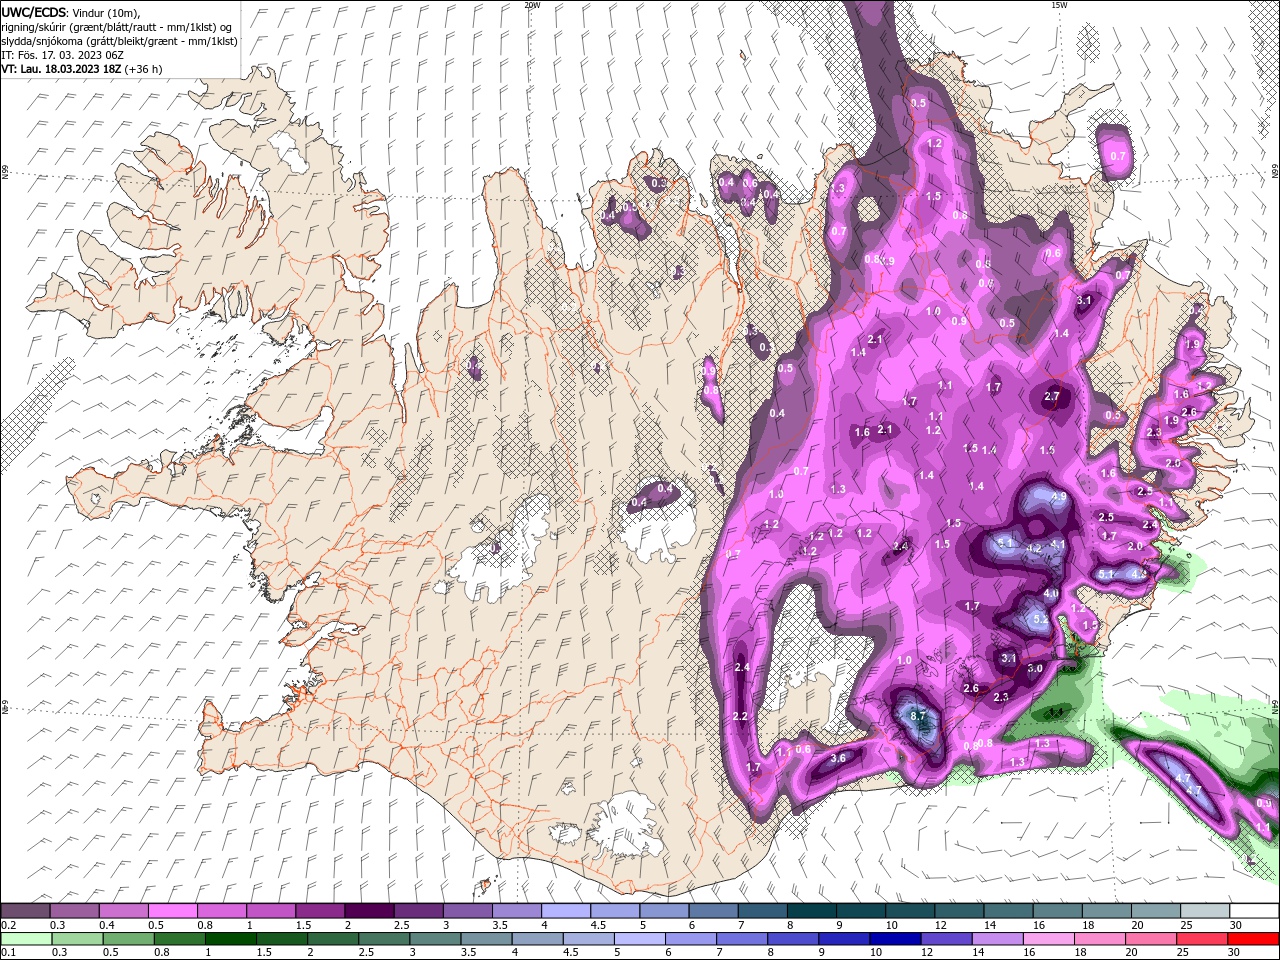
Task: Click the light gray swatch starting at upper 25
Action: (x=1204, y=911)
